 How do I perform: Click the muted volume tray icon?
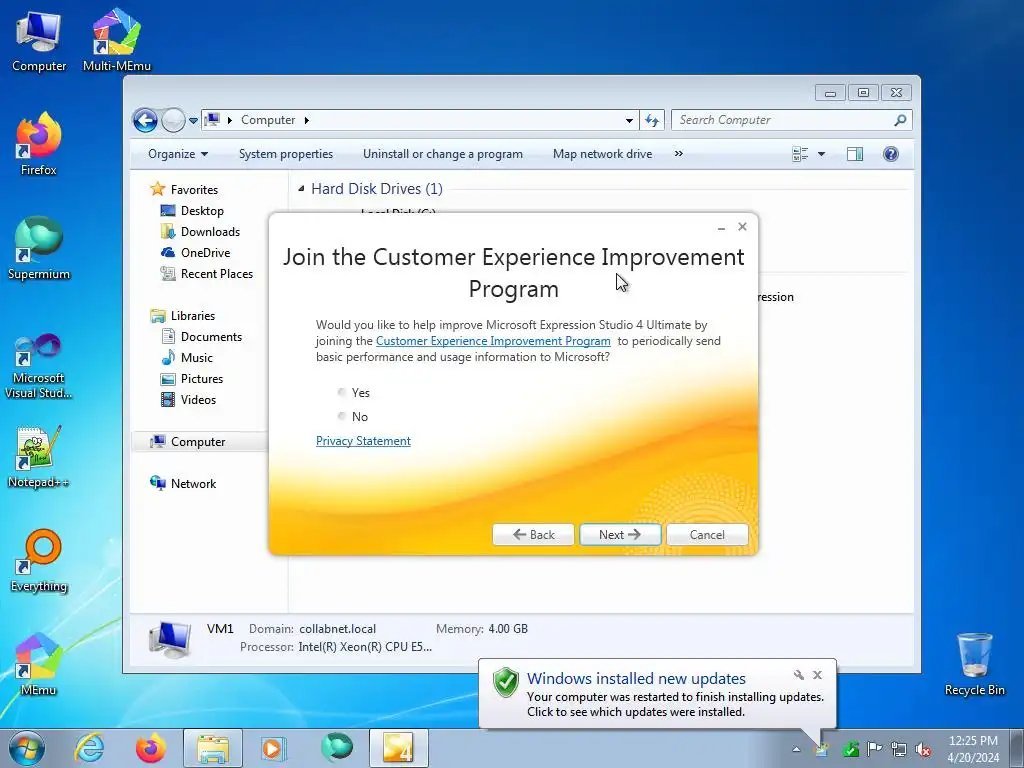[x=923, y=749]
